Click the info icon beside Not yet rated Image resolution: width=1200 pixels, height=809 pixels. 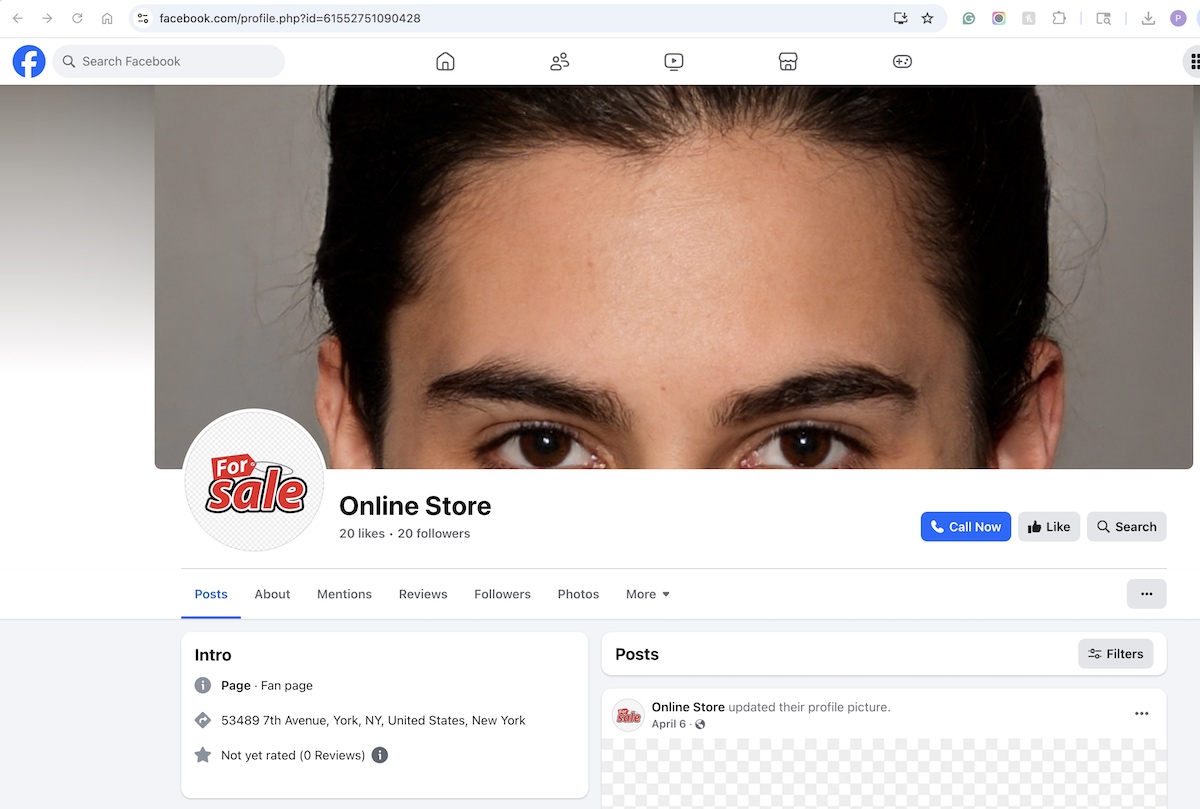(x=380, y=755)
